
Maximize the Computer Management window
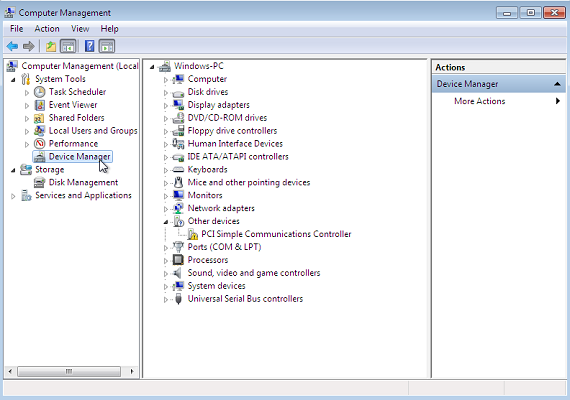(x=530, y=13)
